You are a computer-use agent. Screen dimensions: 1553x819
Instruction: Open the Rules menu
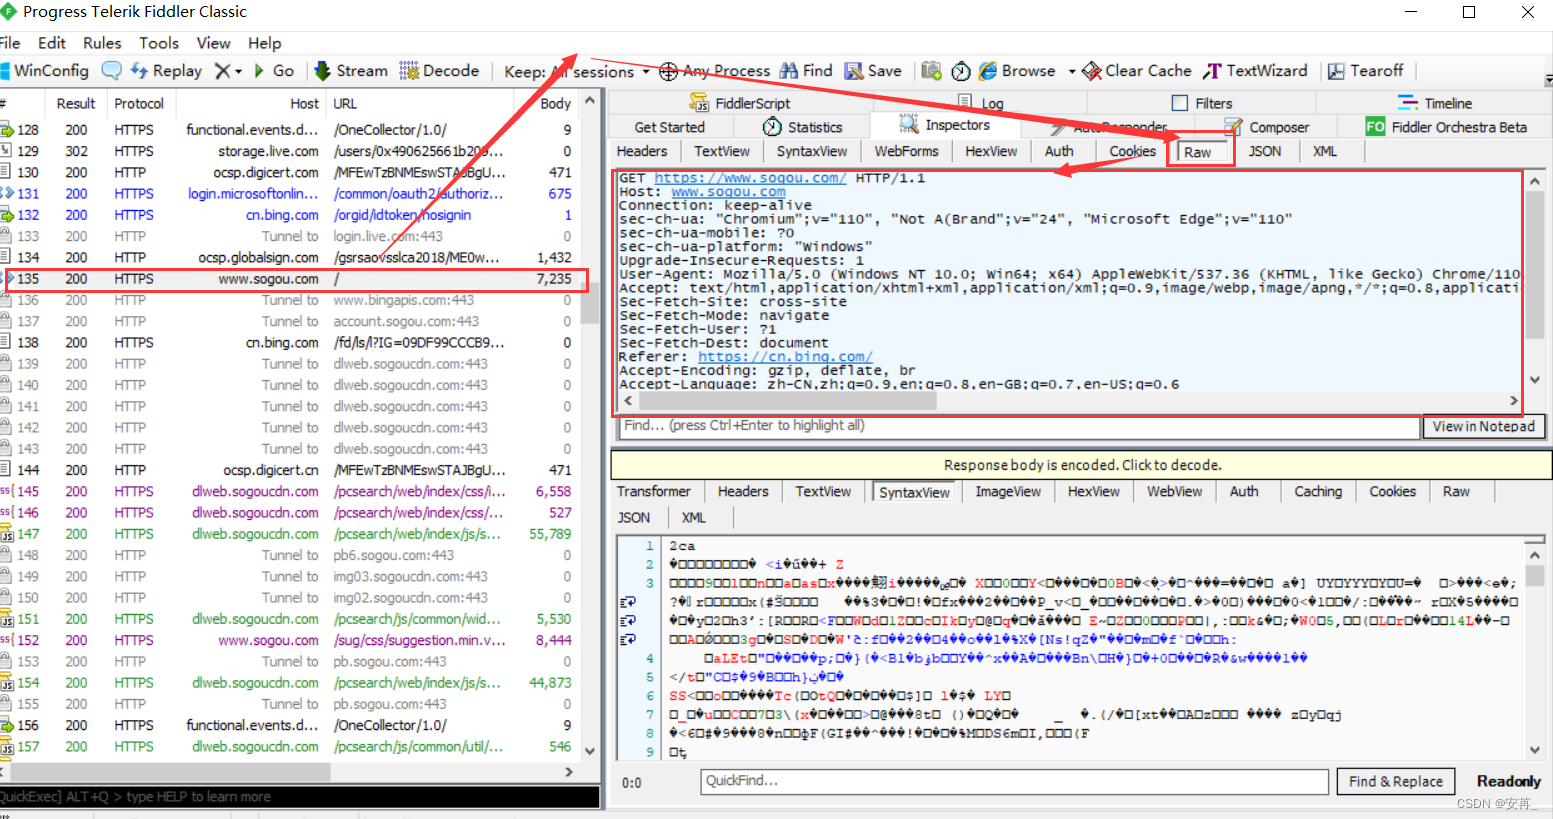(102, 43)
